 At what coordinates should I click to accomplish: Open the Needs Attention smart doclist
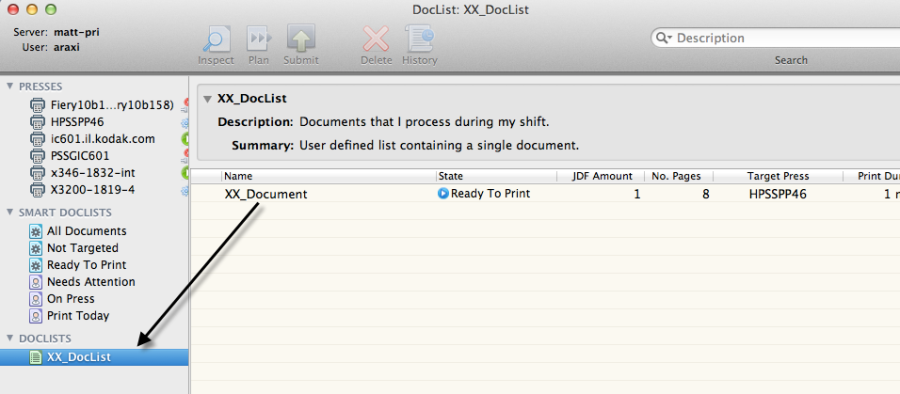pos(91,282)
